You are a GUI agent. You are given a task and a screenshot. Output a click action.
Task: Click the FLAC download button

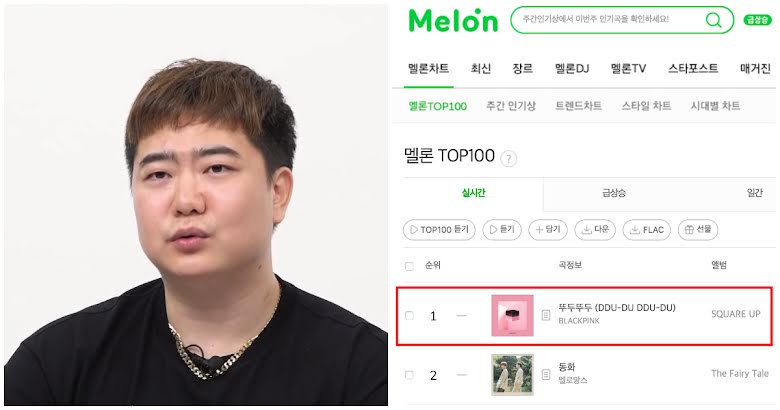point(647,230)
